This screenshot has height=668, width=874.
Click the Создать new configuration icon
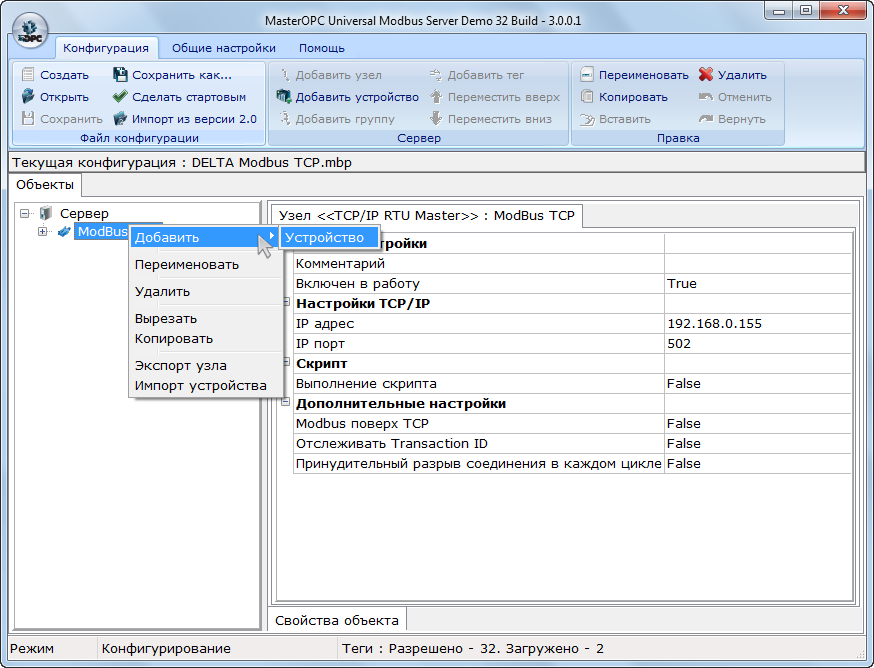click(x=28, y=75)
